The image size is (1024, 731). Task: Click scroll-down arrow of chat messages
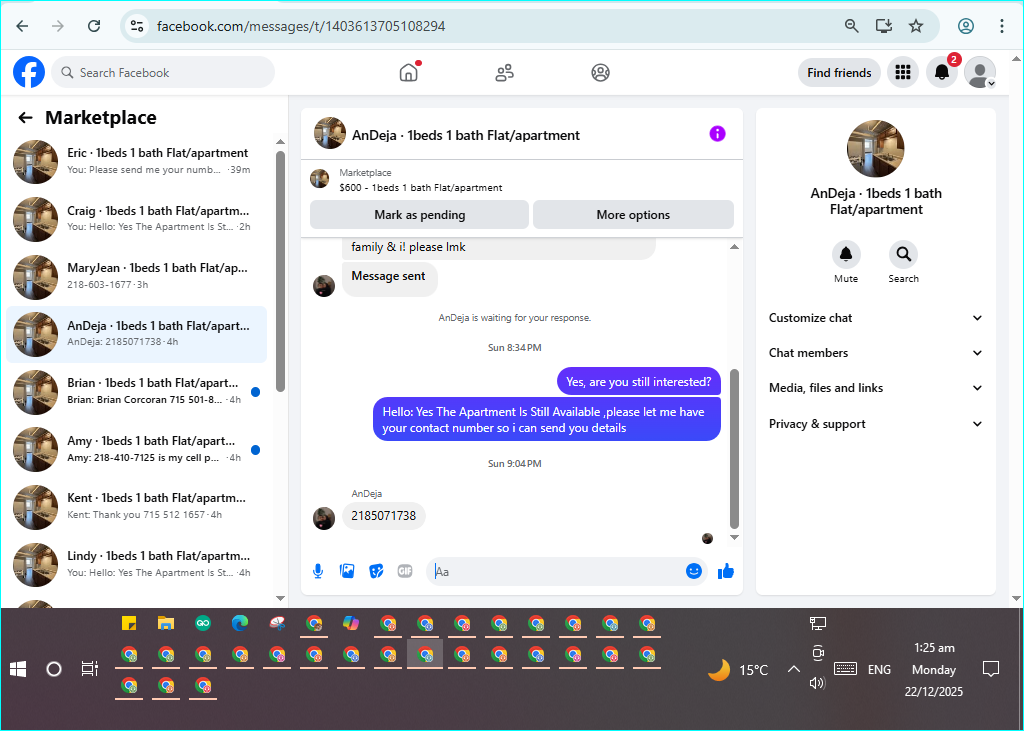[734, 538]
